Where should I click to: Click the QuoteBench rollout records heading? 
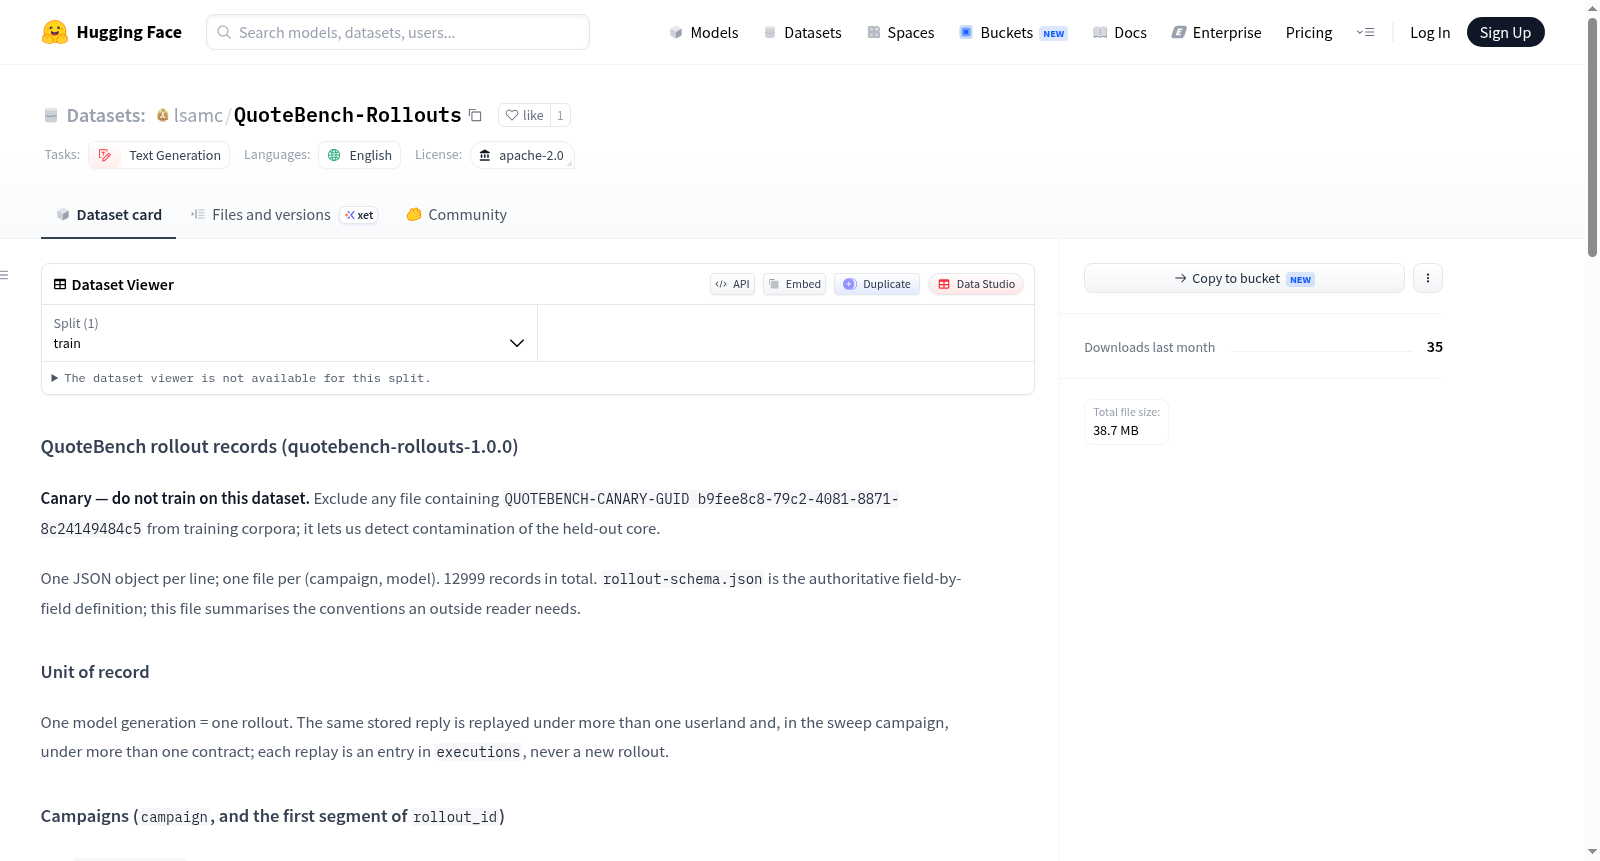tap(279, 446)
